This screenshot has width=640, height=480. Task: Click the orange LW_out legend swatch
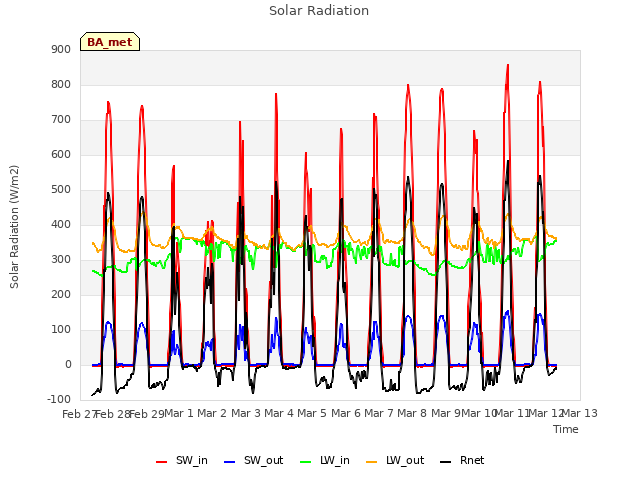[372, 462]
